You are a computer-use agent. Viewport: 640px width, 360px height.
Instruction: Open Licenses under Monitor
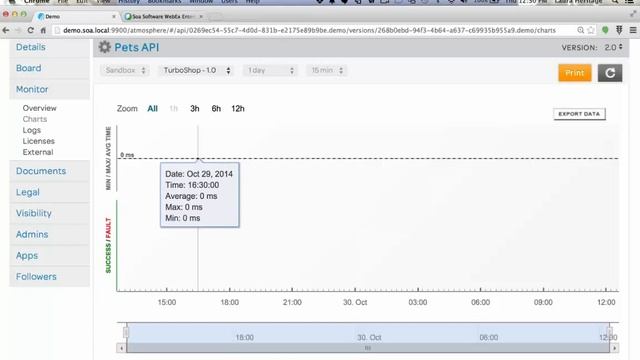[38, 141]
